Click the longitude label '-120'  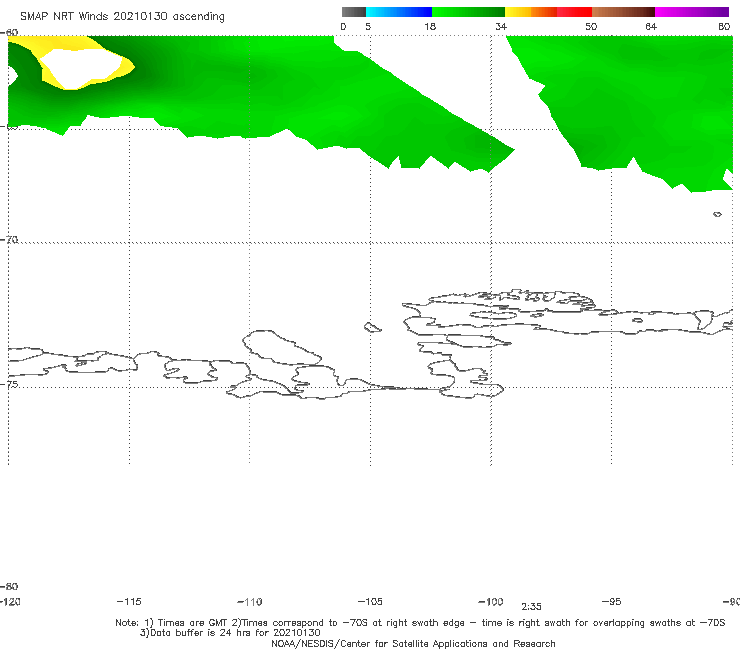[10, 602]
